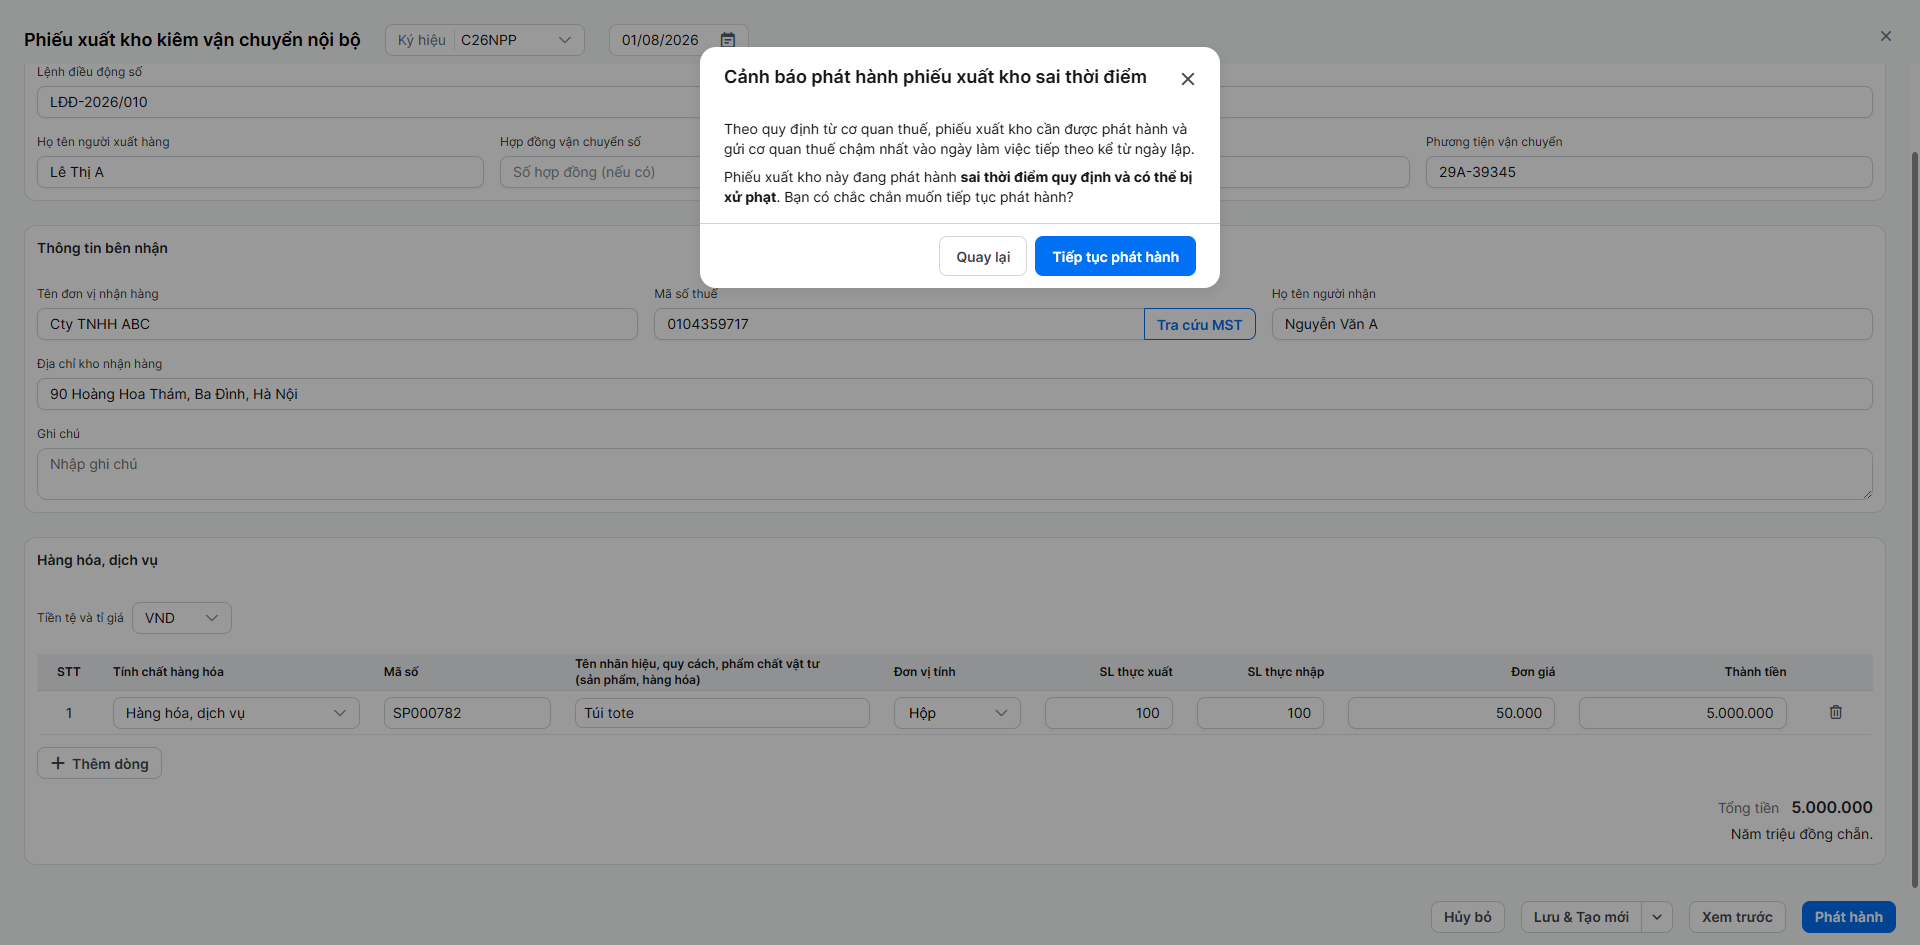Click the Mã số thuế field 0104359717

[899, 324]
